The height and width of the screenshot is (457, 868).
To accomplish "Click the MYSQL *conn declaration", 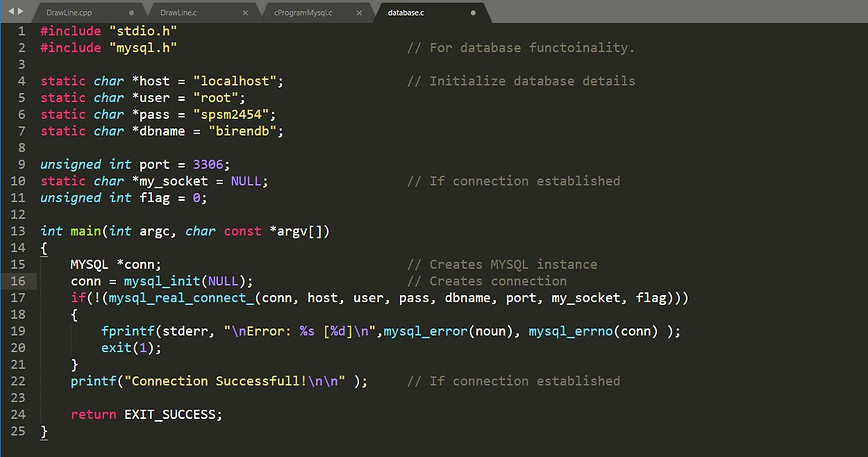I will [116, 264].
